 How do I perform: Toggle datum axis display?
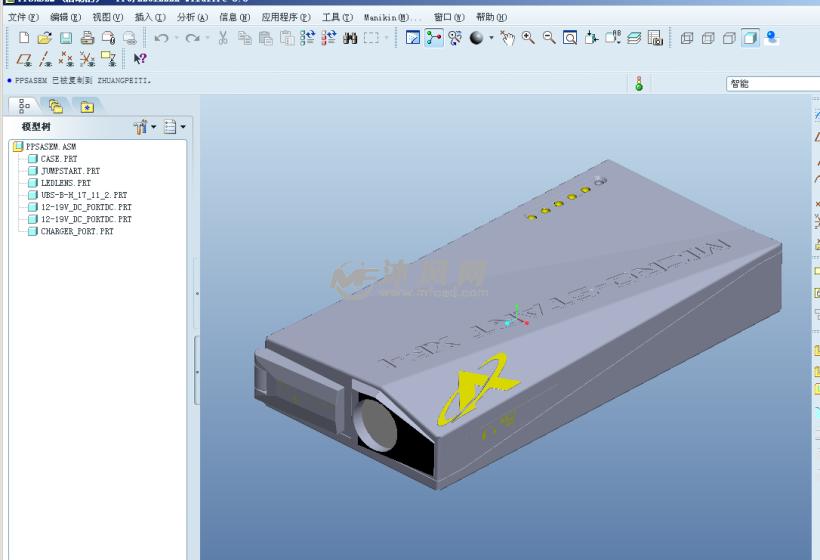45,59
